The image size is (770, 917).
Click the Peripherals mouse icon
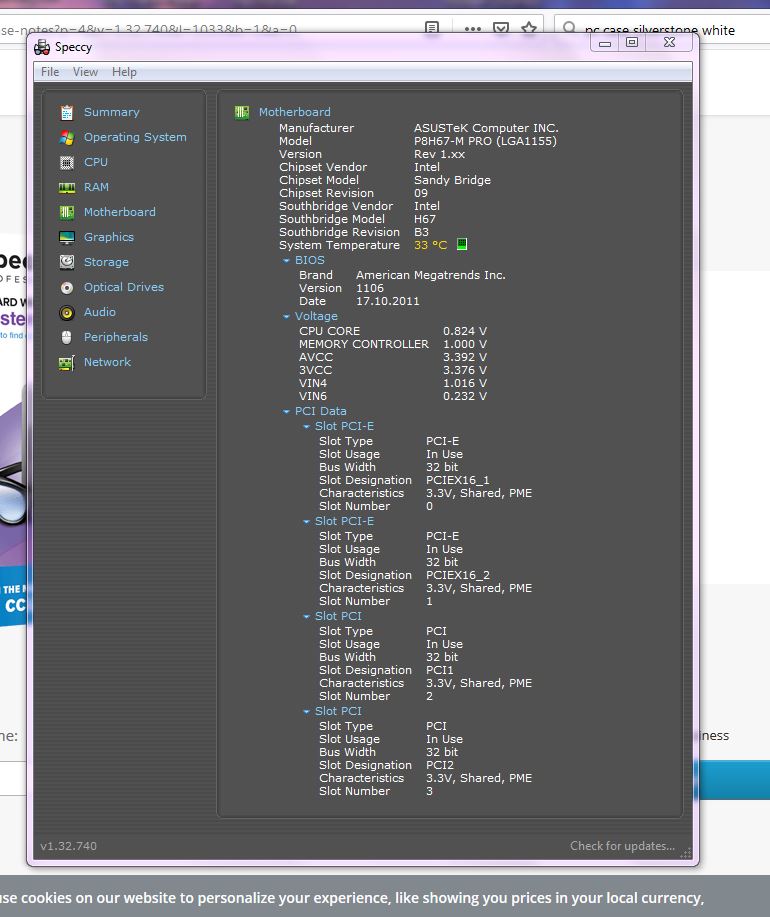click(67, 337)
